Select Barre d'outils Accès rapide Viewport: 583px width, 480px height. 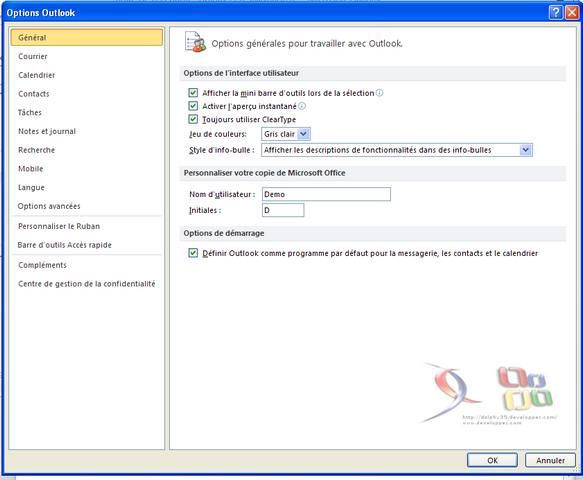pyautogui.click(x=87, y=245)
